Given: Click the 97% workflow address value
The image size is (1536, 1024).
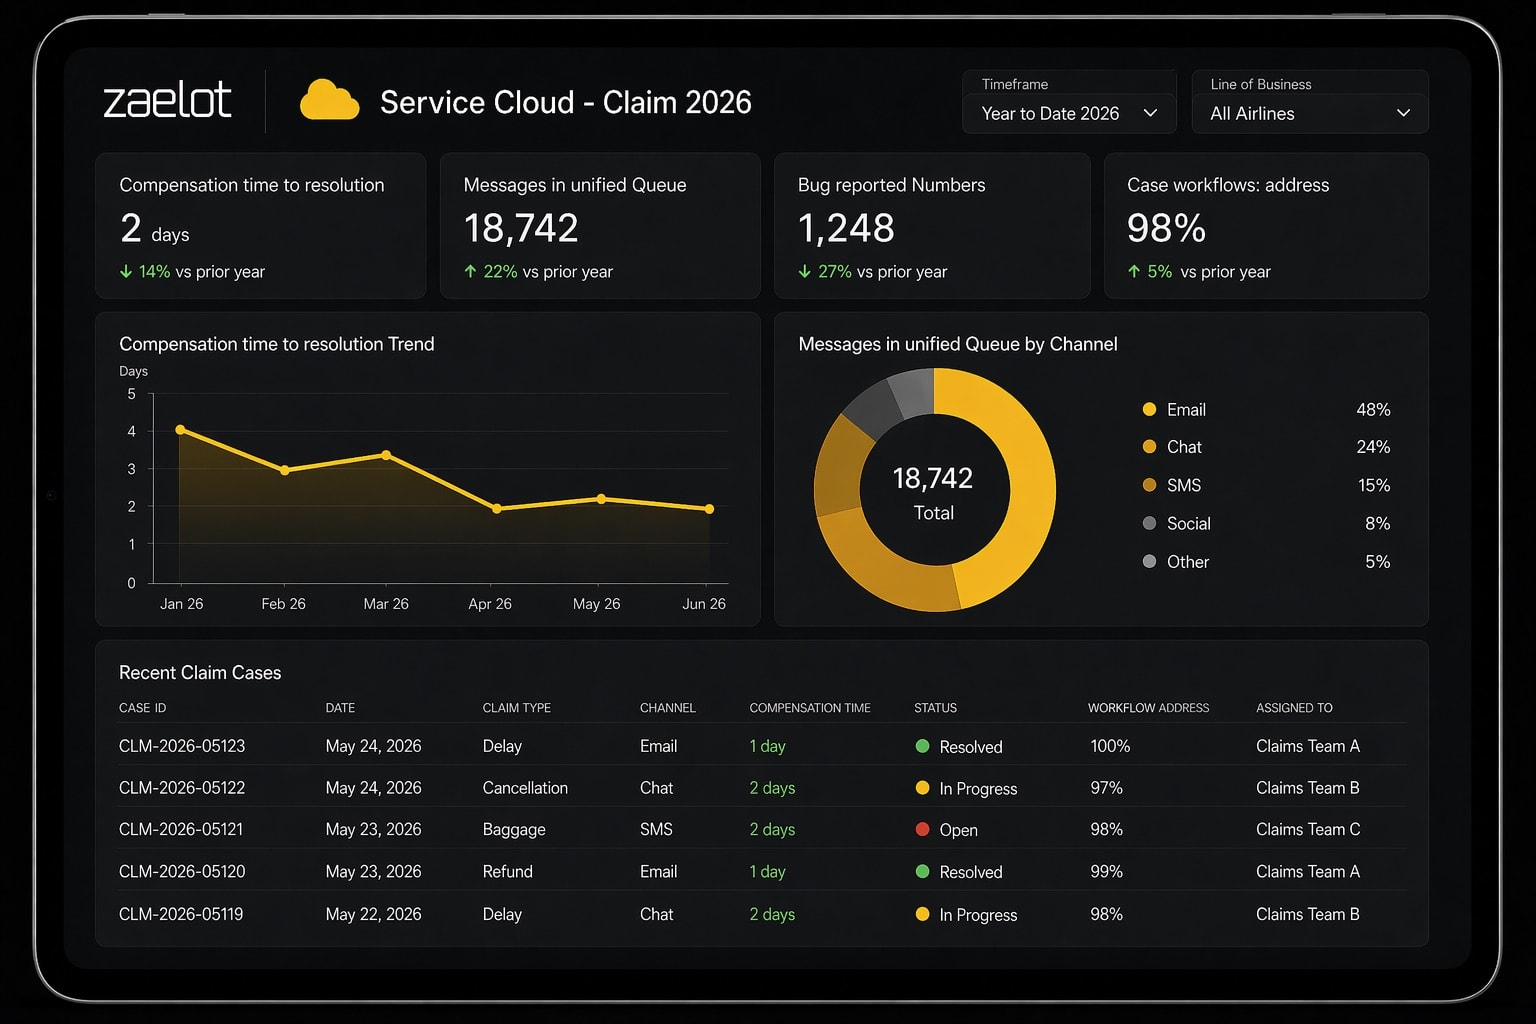Looking at the screenshot, I should [x=1106, y=788].
